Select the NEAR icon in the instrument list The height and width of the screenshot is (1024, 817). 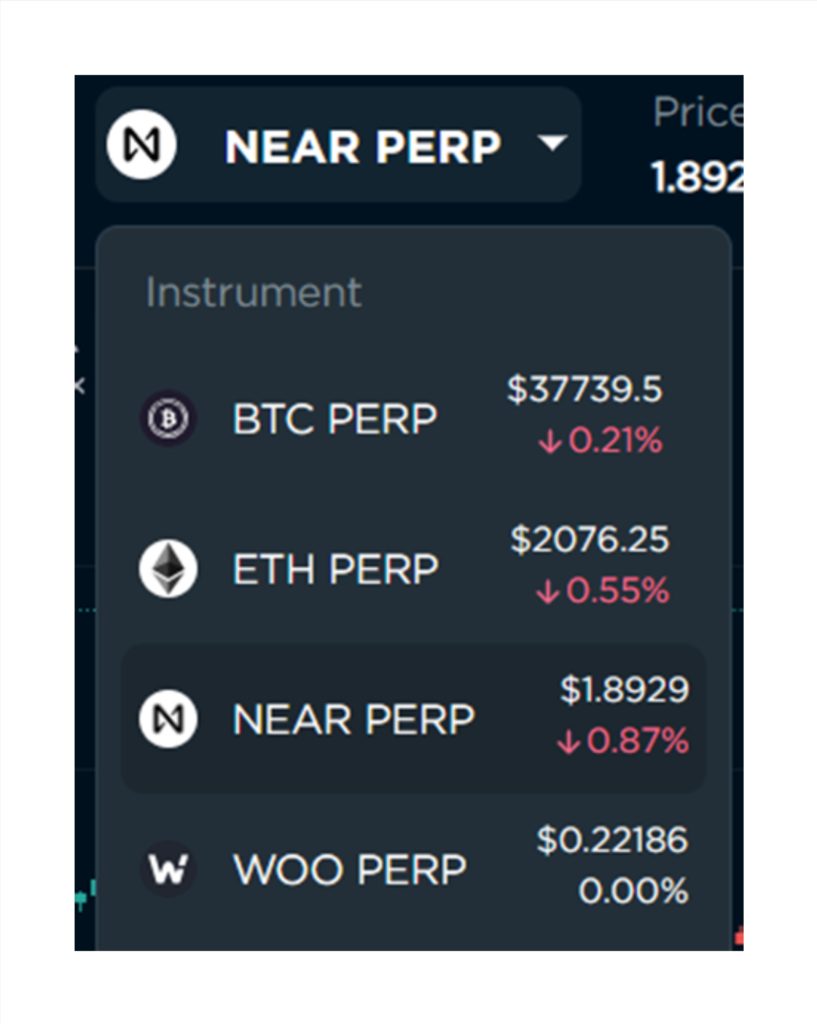point(168,718)
